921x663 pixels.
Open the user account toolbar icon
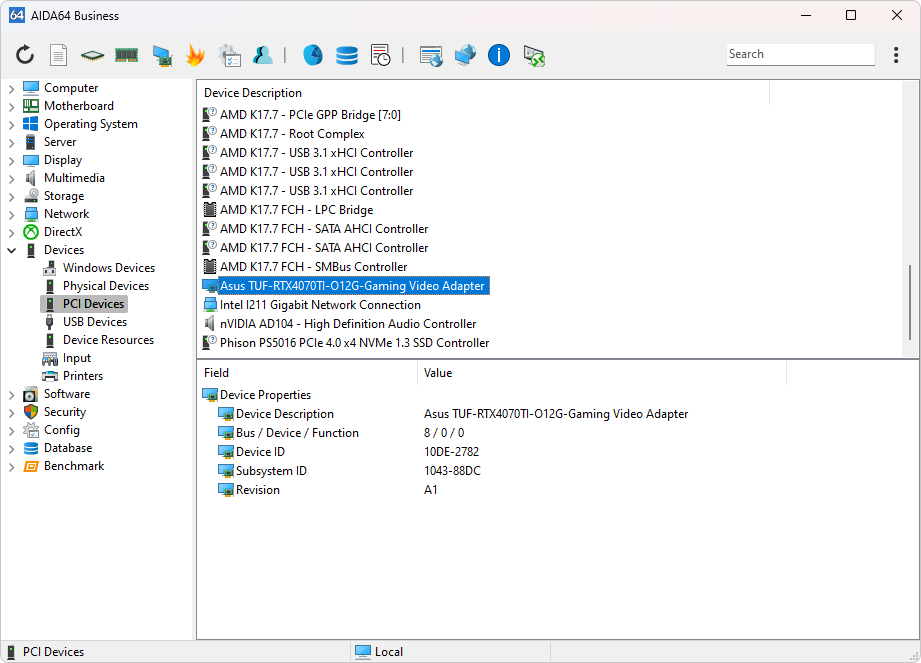pos(263,55)
